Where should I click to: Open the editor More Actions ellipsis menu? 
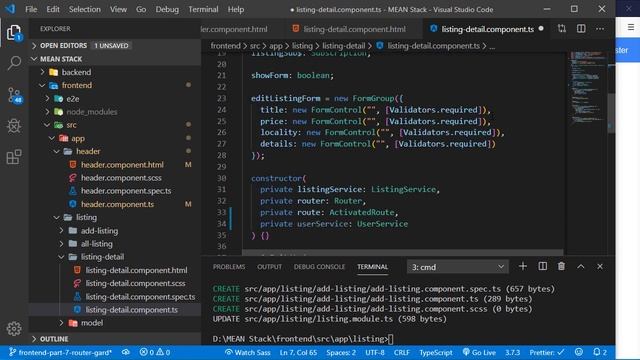tap(600, 29)
